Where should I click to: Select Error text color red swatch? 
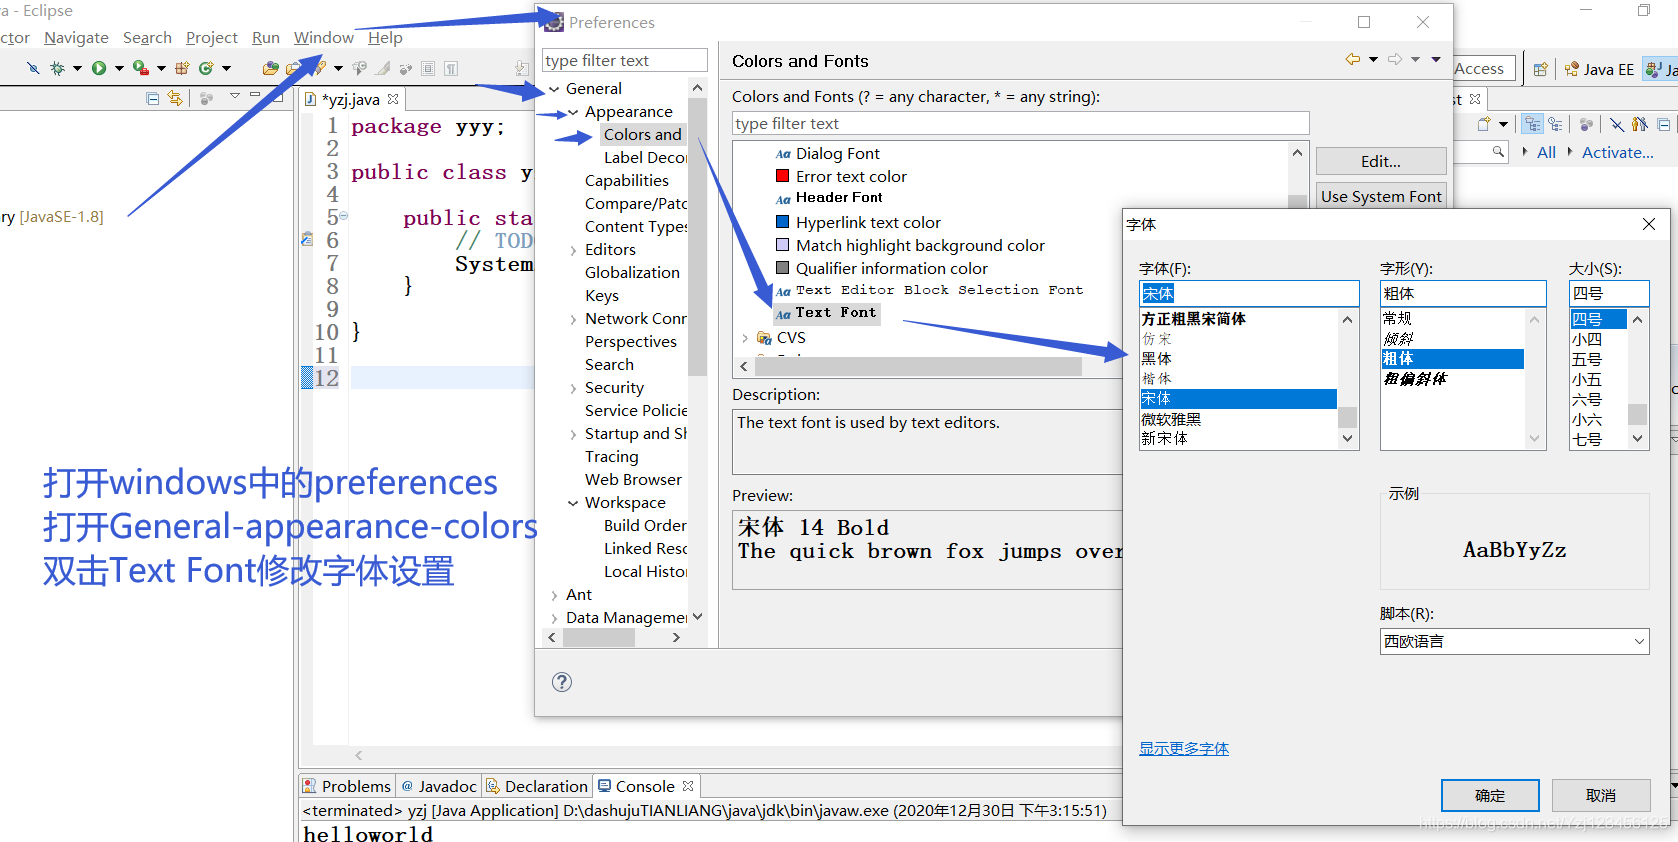point(783,176)
